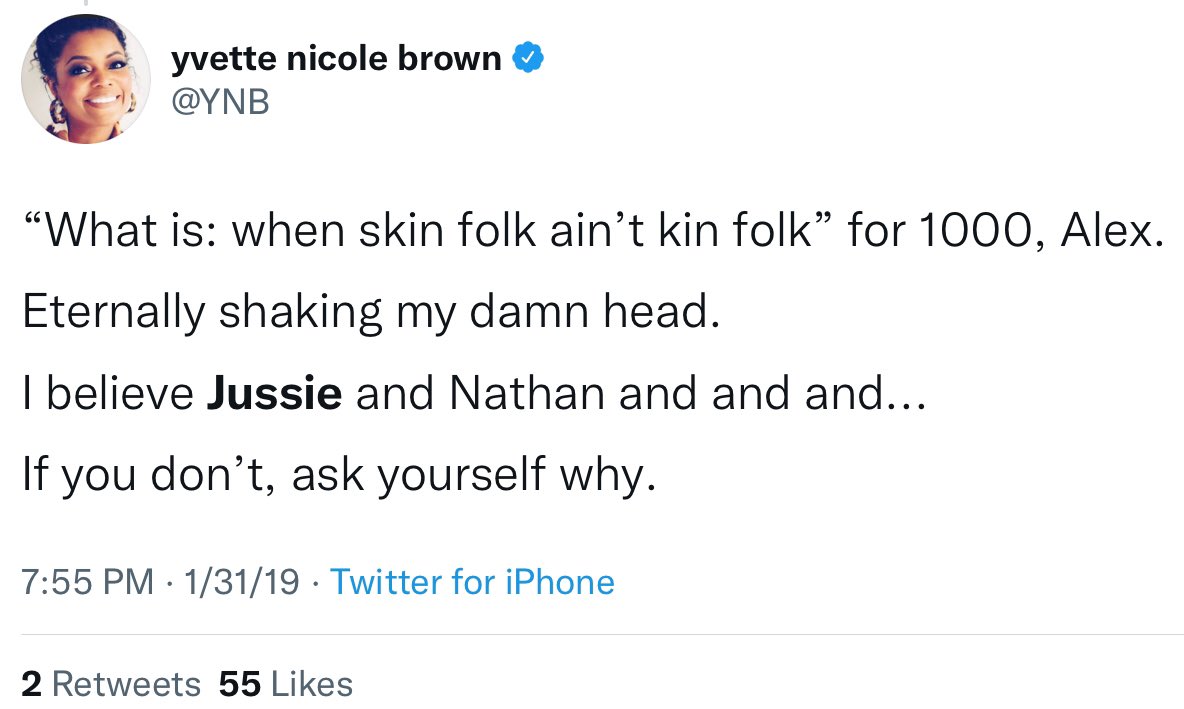
Task: Click the blue verified badge icon
Action: tap(528, 60)
